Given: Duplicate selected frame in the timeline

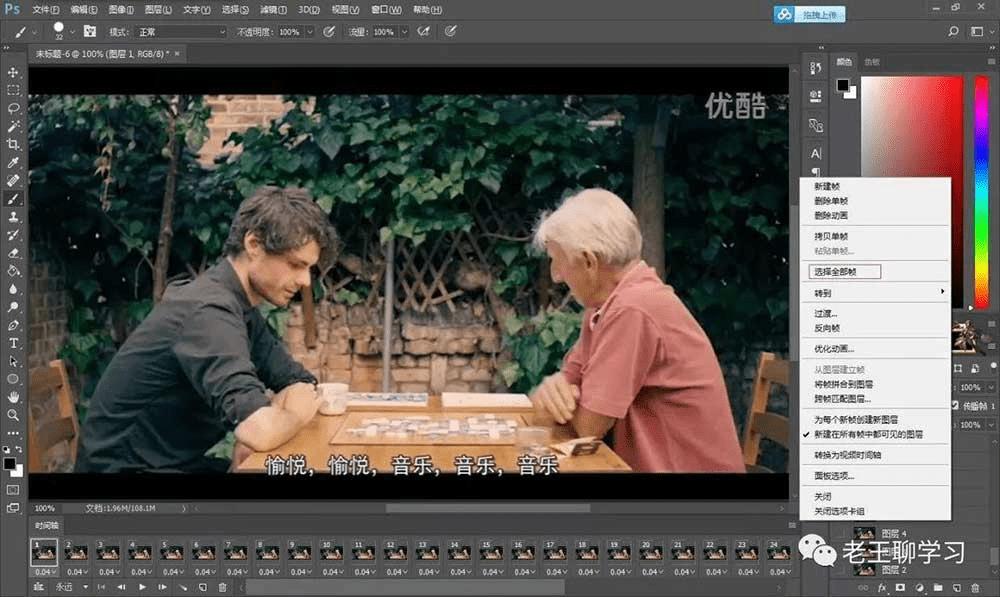Looking at the screenshot, I should [202, 587].
